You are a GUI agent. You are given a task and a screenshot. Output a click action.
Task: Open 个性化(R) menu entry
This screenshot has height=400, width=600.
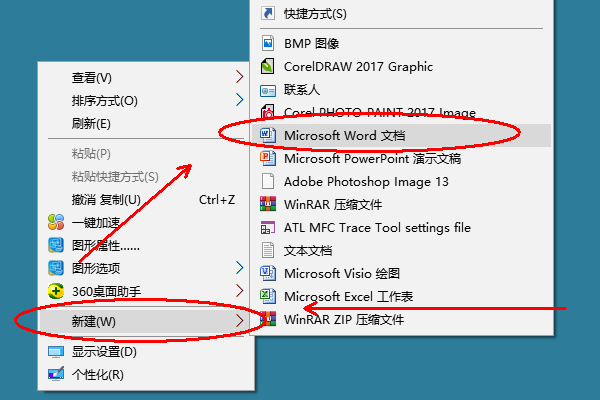click(x=146, y=374)
